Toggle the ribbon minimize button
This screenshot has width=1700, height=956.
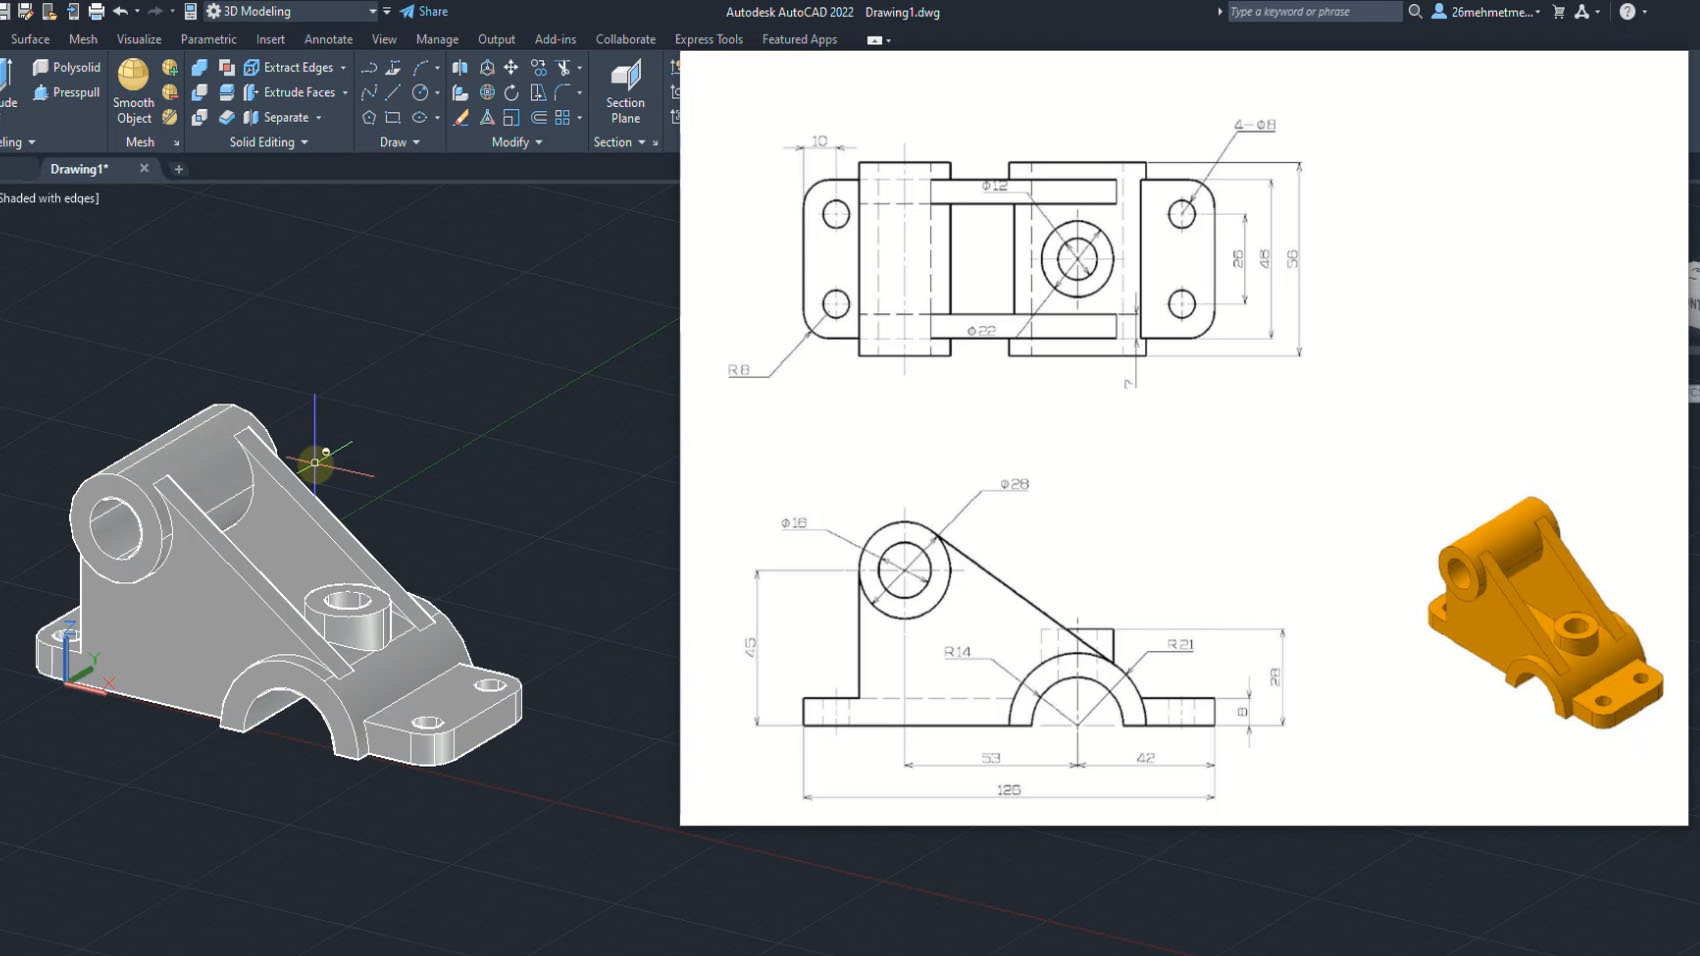point(875,40)
